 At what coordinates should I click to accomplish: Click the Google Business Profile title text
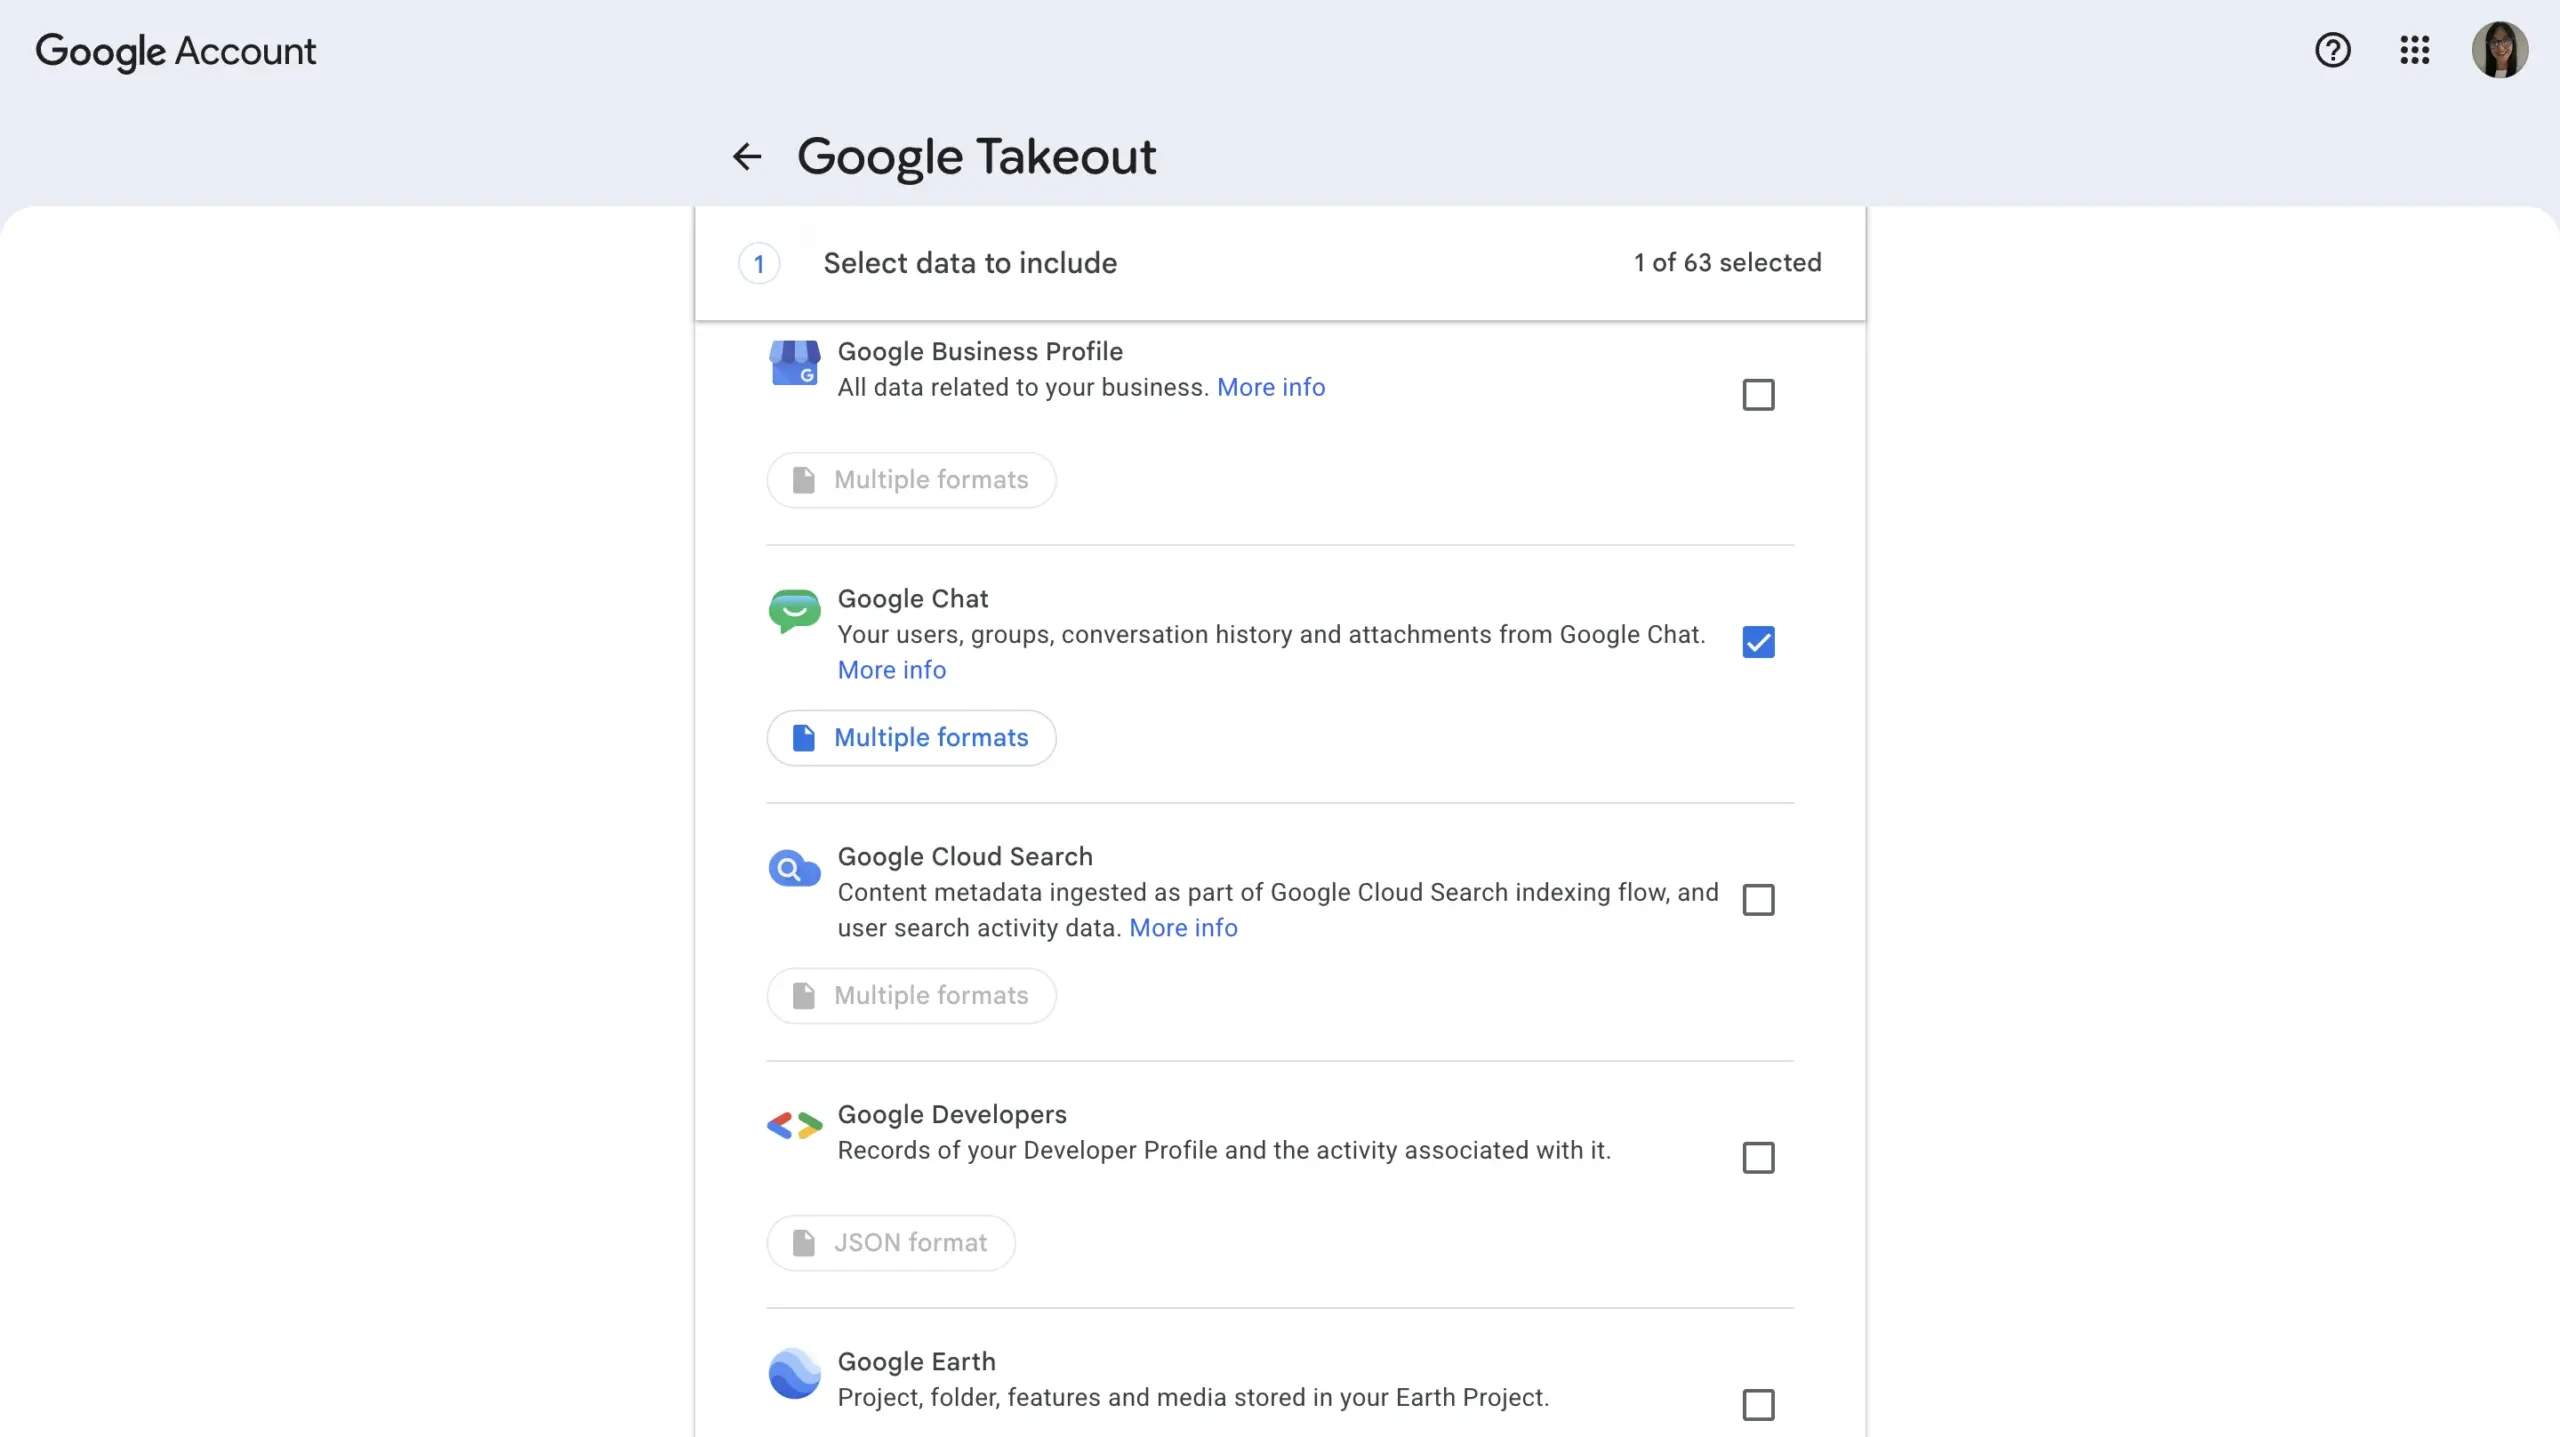point(980,352)
